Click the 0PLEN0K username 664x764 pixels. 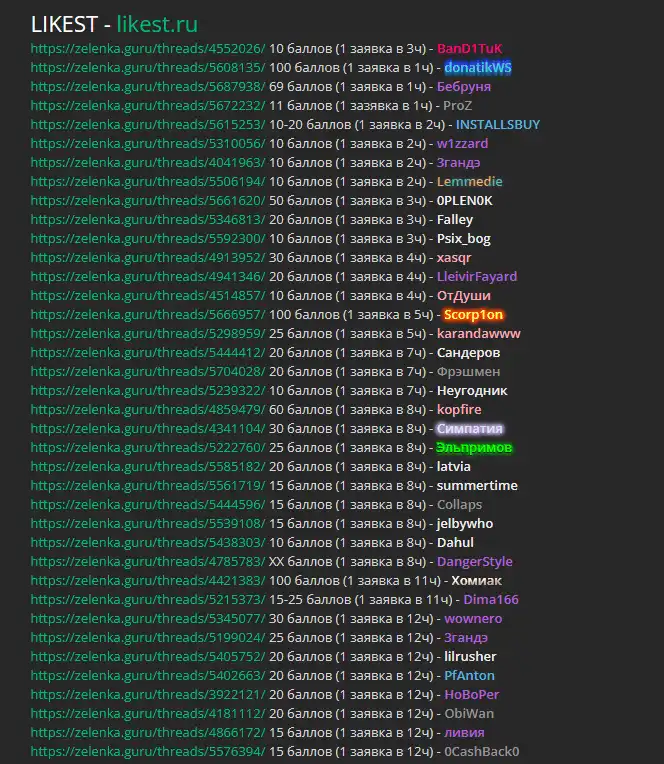(465, 201)
